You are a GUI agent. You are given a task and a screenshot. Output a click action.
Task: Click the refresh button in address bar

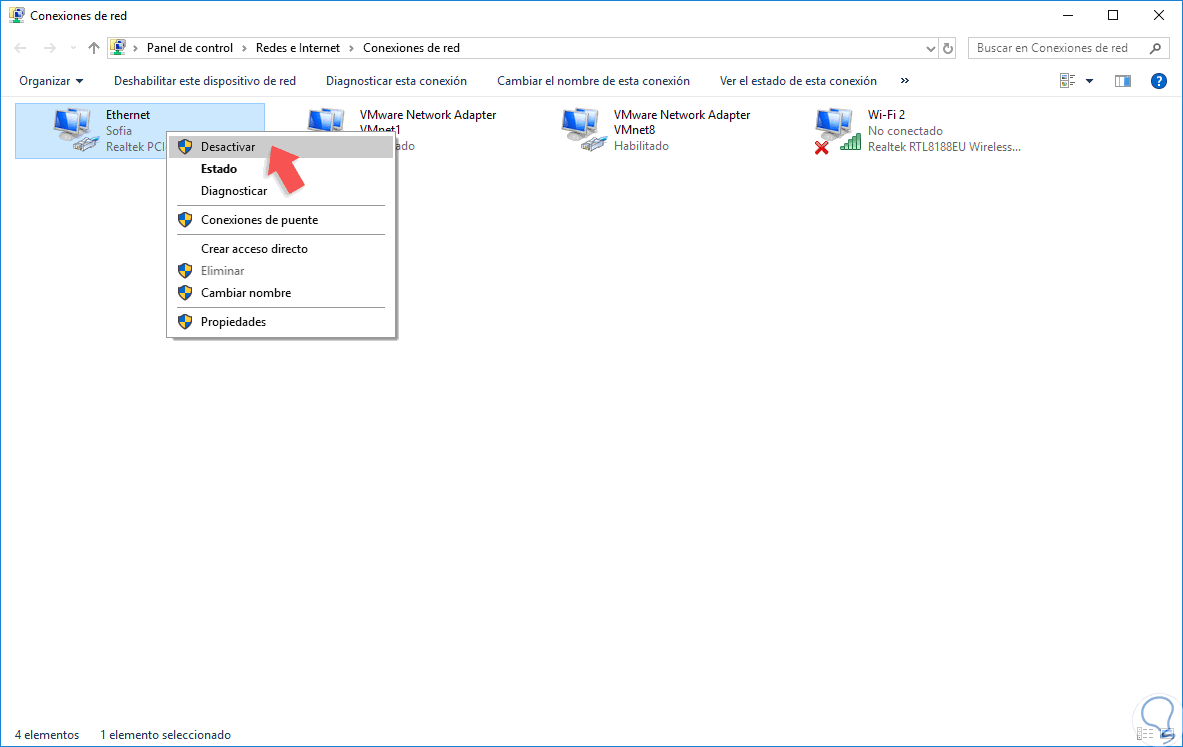click(948, 48)
